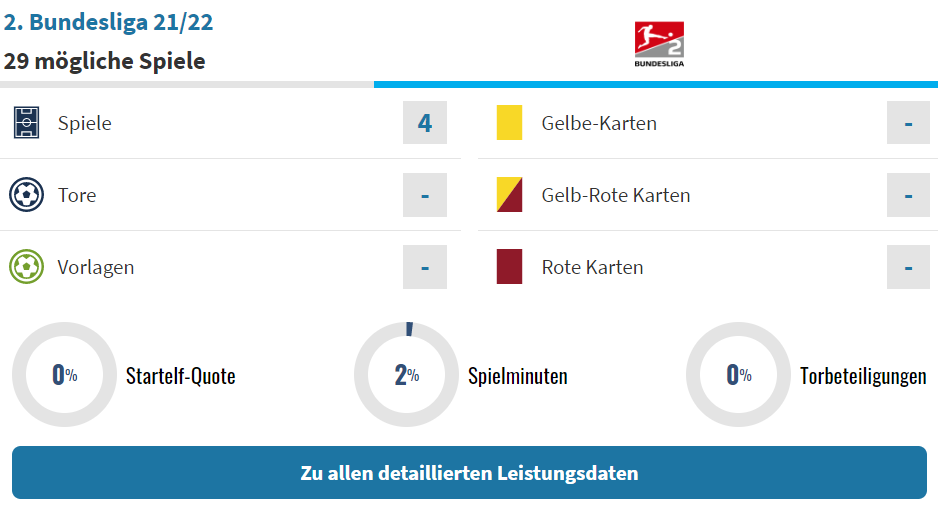Select the Spiele count value 4

click(425, 123)
